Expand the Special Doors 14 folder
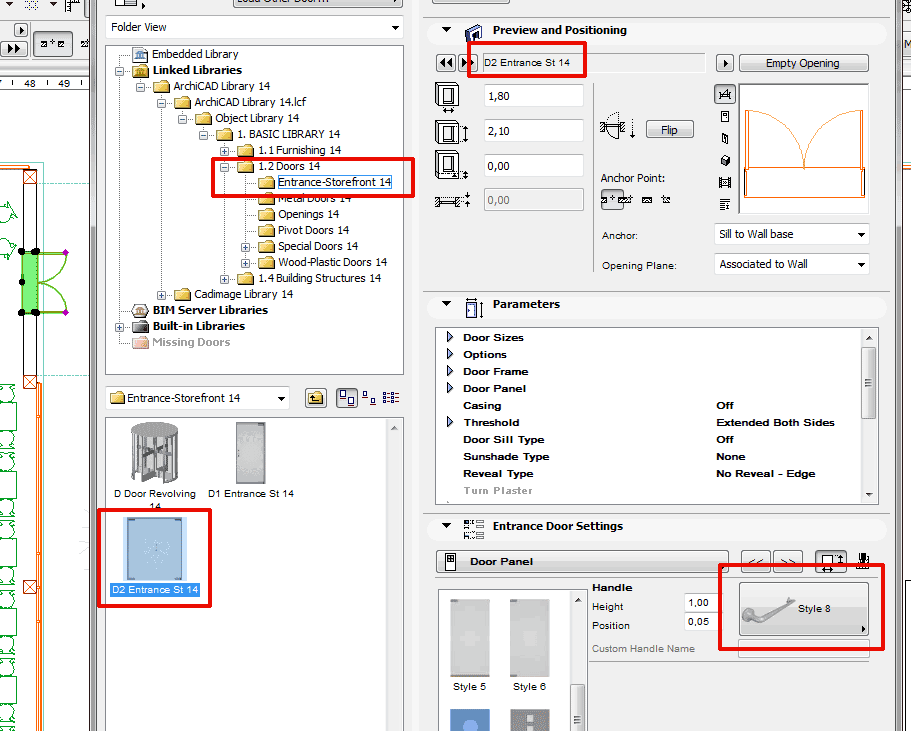 tap(245, 247)
